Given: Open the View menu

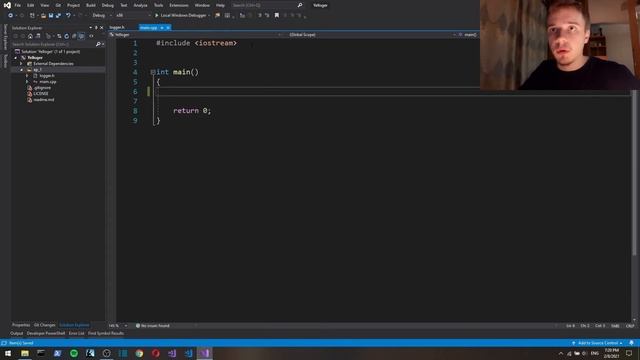Looking at the screenshot, I should pyautogui.click(x=44, y=5).
